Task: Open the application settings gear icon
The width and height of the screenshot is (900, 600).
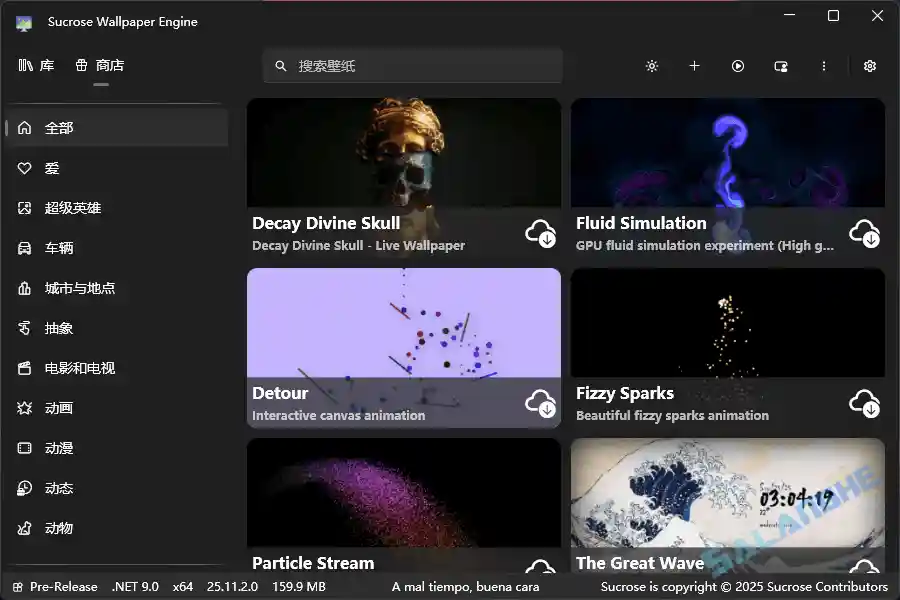Action: click(869, 66)
